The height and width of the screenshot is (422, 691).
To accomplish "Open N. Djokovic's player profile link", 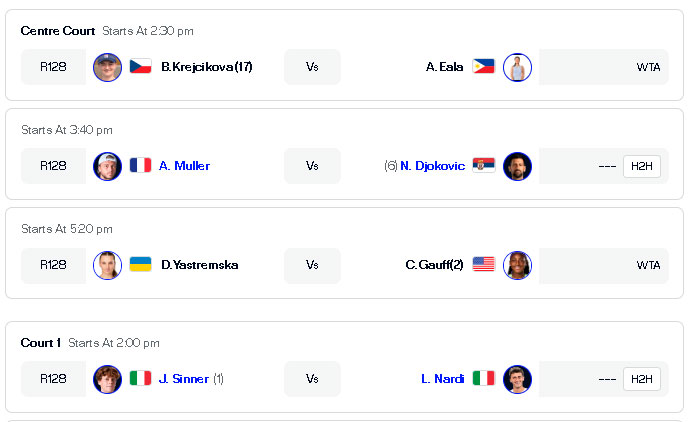I will click(432, 166).
